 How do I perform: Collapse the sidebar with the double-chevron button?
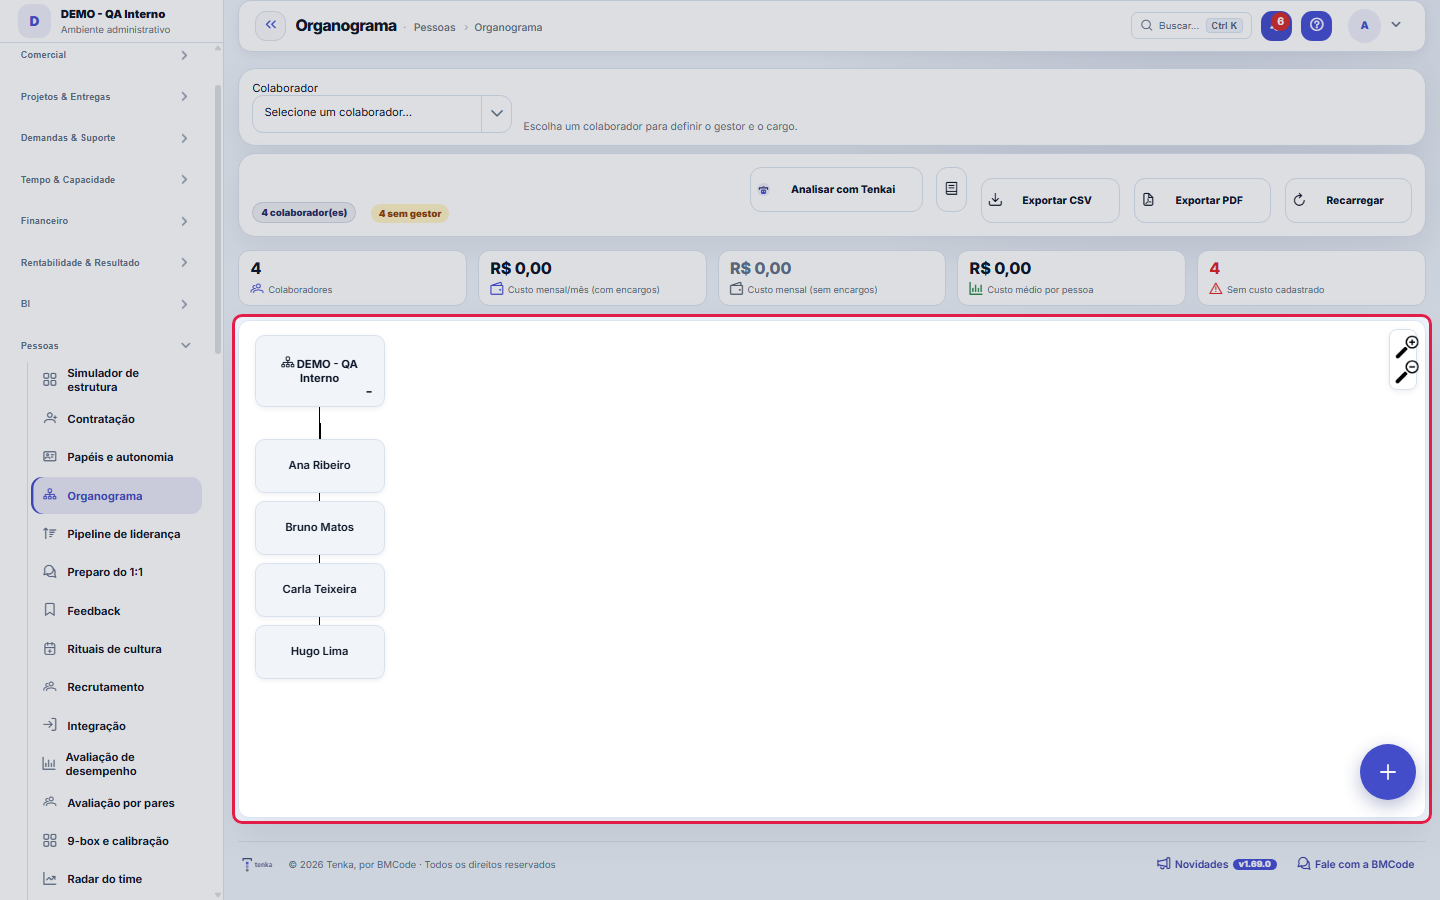pos(271,26)
